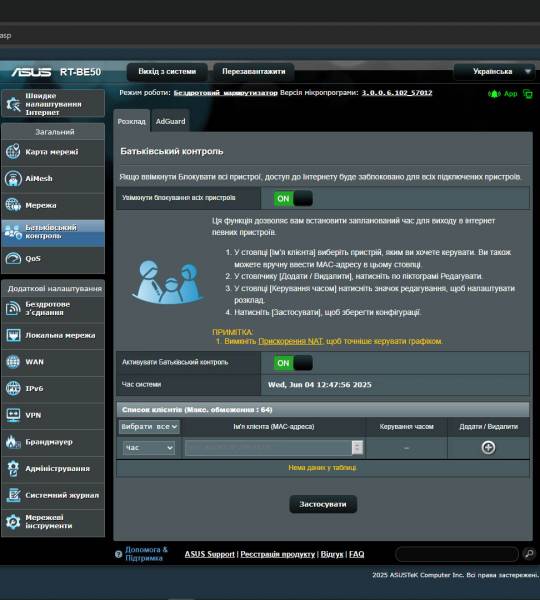Screen dimensions: 540x600
Task: Open Системний журнал notepad icon
Action: [13, 495]
